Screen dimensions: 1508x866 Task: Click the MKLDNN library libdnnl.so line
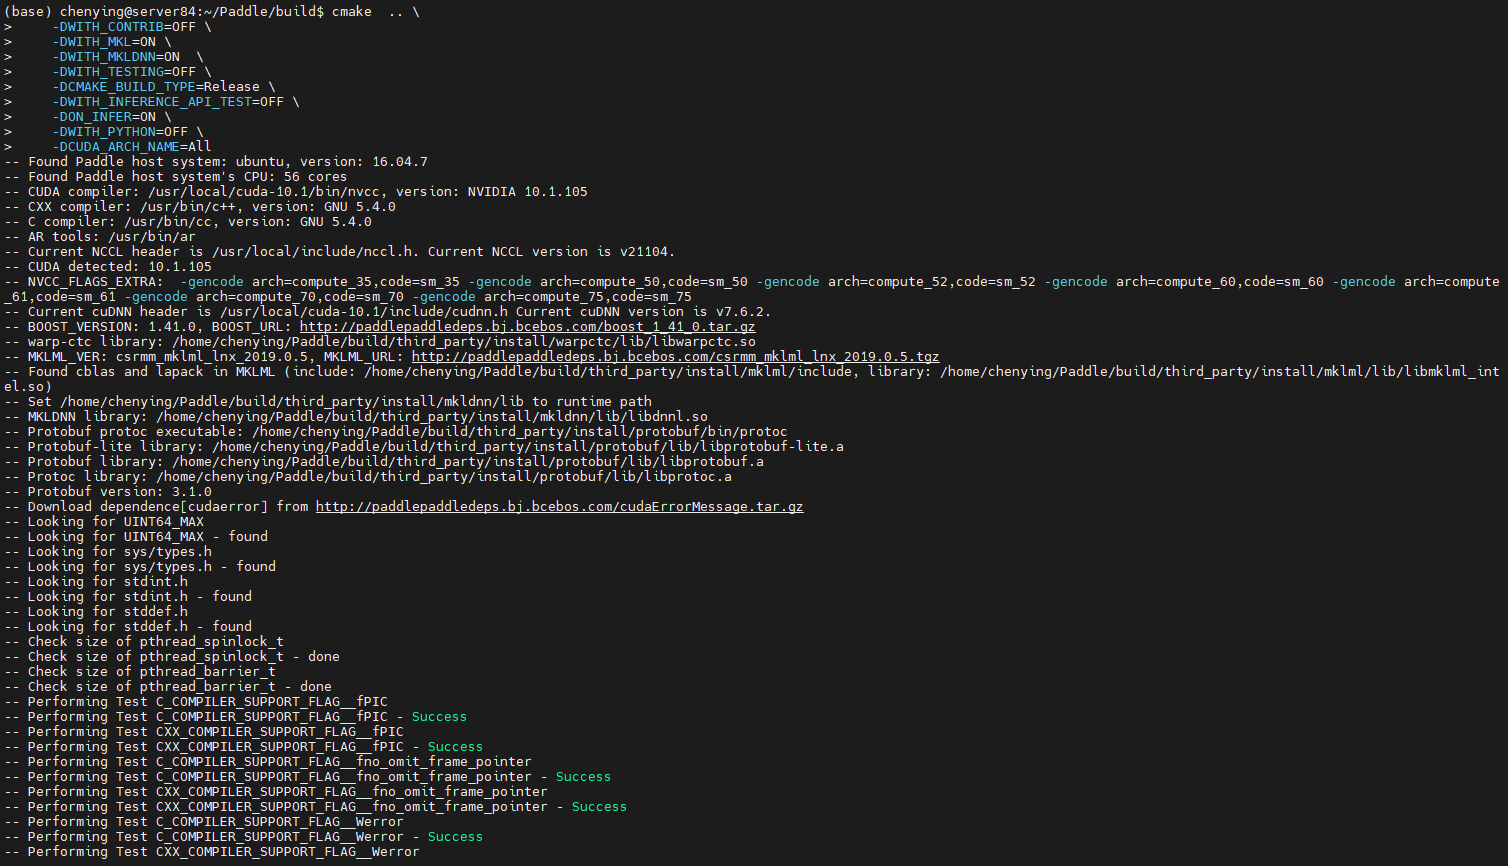(x=356, y=417)
